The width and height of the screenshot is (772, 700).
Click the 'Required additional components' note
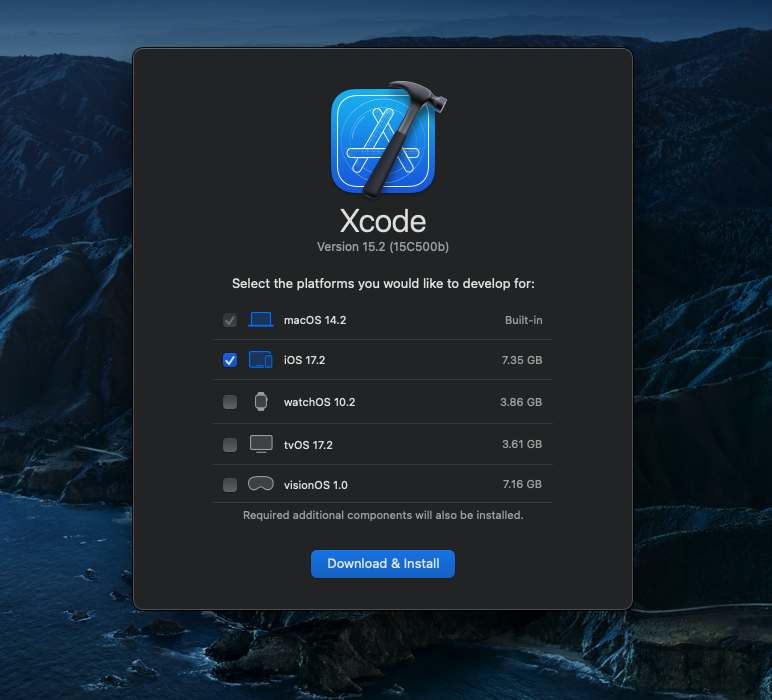[x=383, y=515]
